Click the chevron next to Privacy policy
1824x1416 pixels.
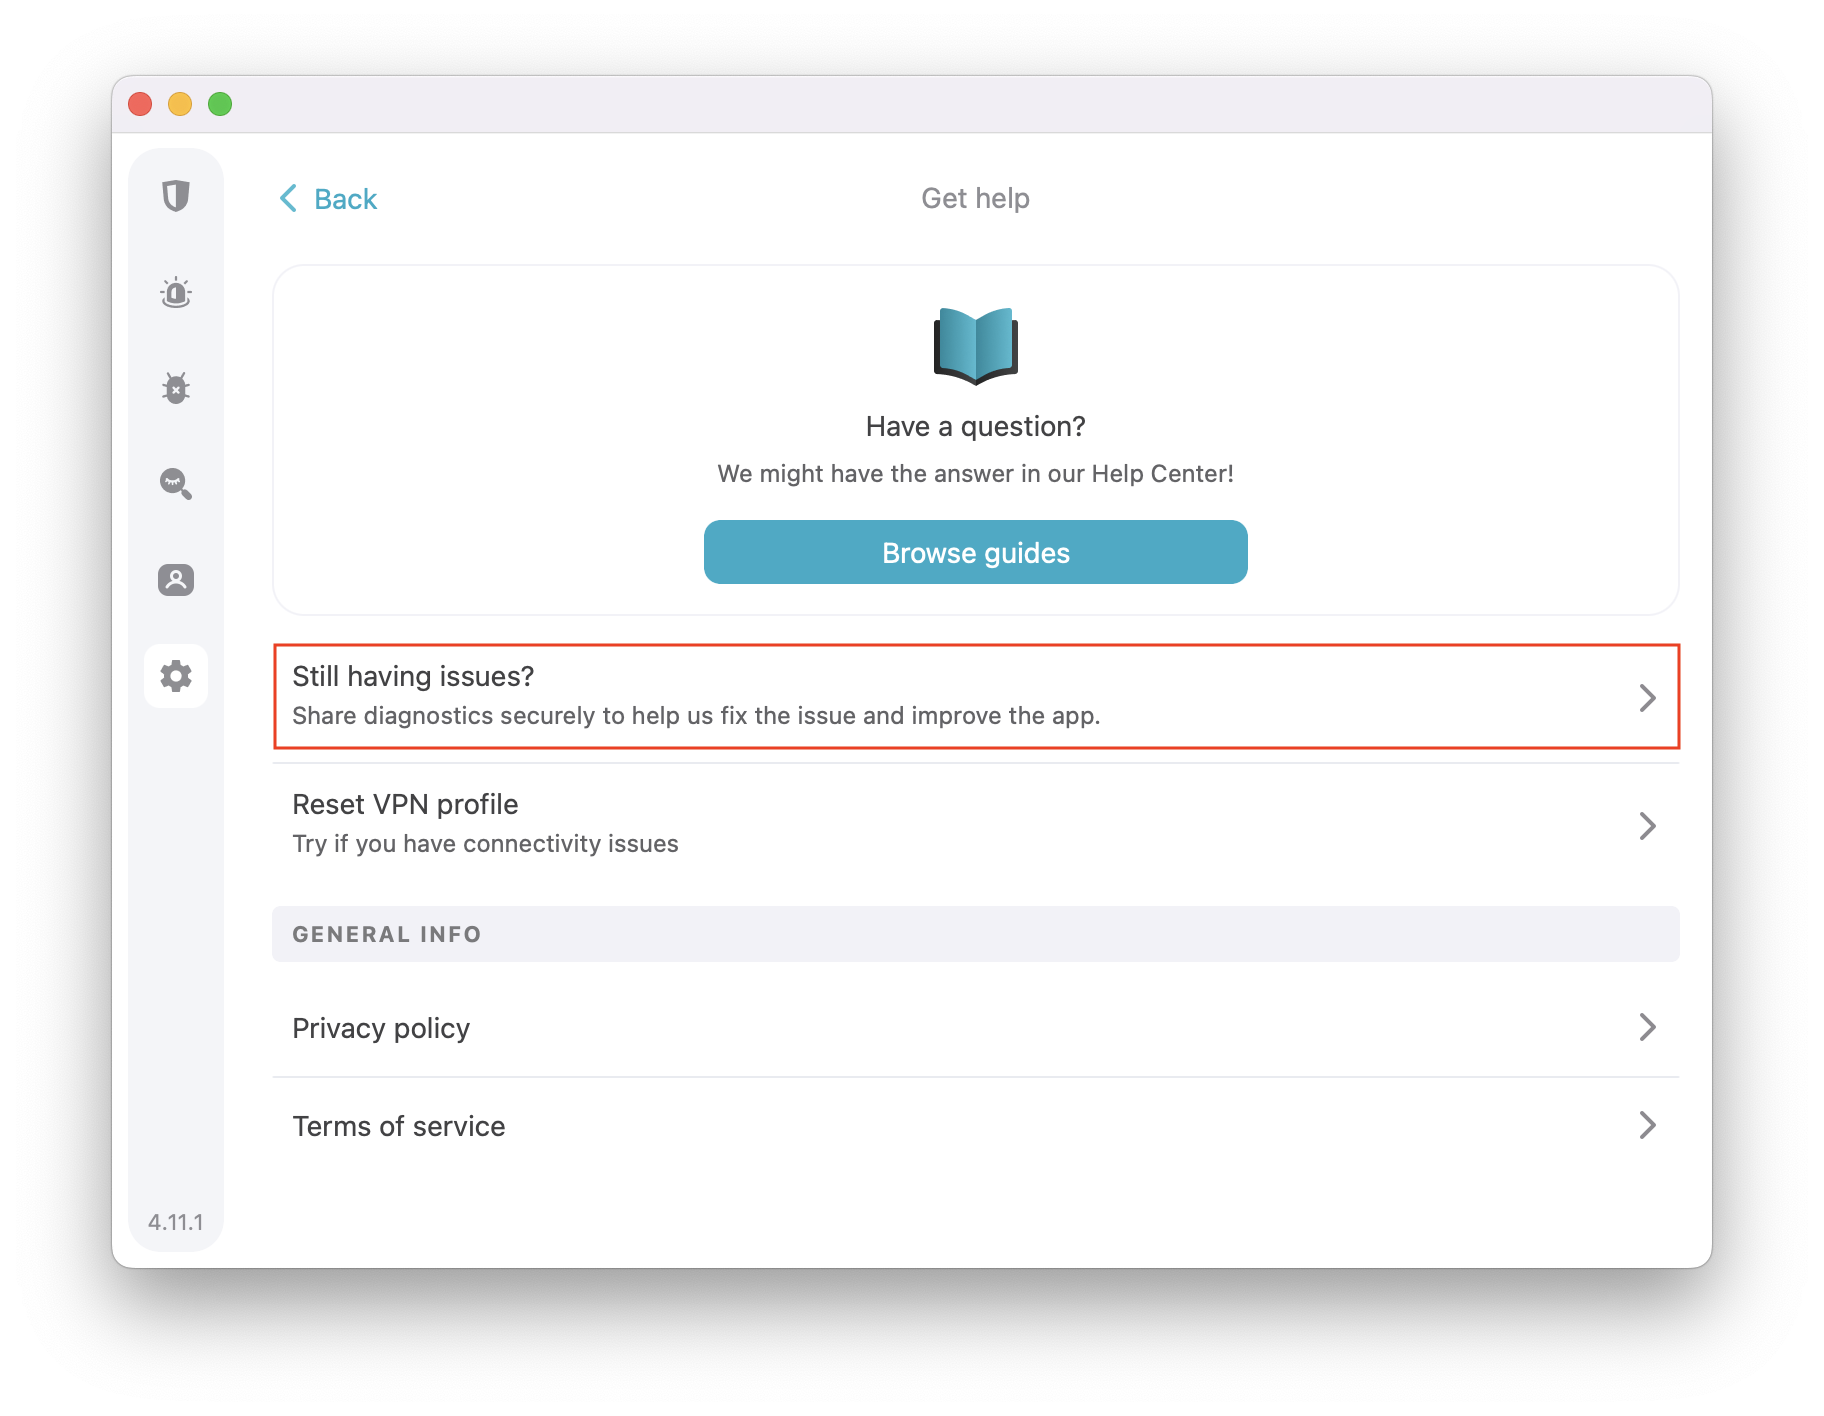click(x=1647, y=1027)
